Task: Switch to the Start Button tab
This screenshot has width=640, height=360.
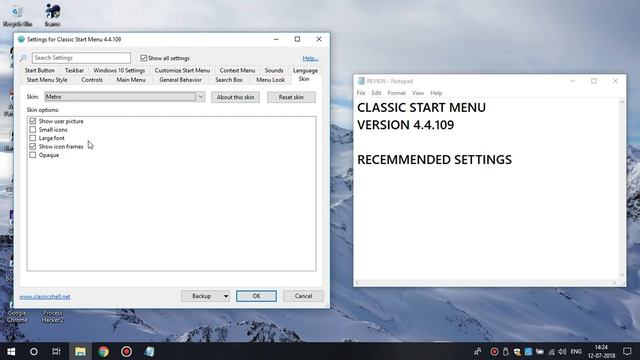Action: 40,70
